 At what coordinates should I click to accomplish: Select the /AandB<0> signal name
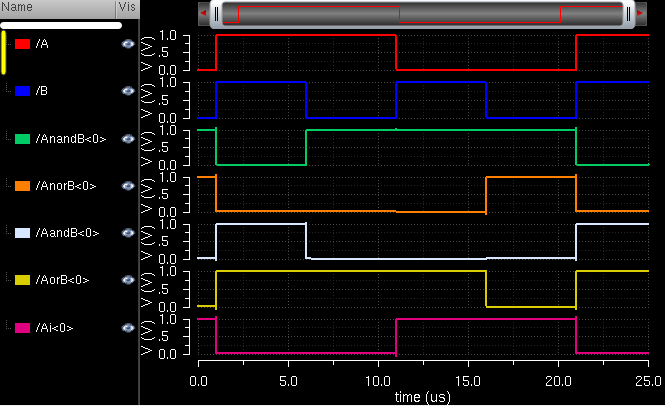point(67,233)
